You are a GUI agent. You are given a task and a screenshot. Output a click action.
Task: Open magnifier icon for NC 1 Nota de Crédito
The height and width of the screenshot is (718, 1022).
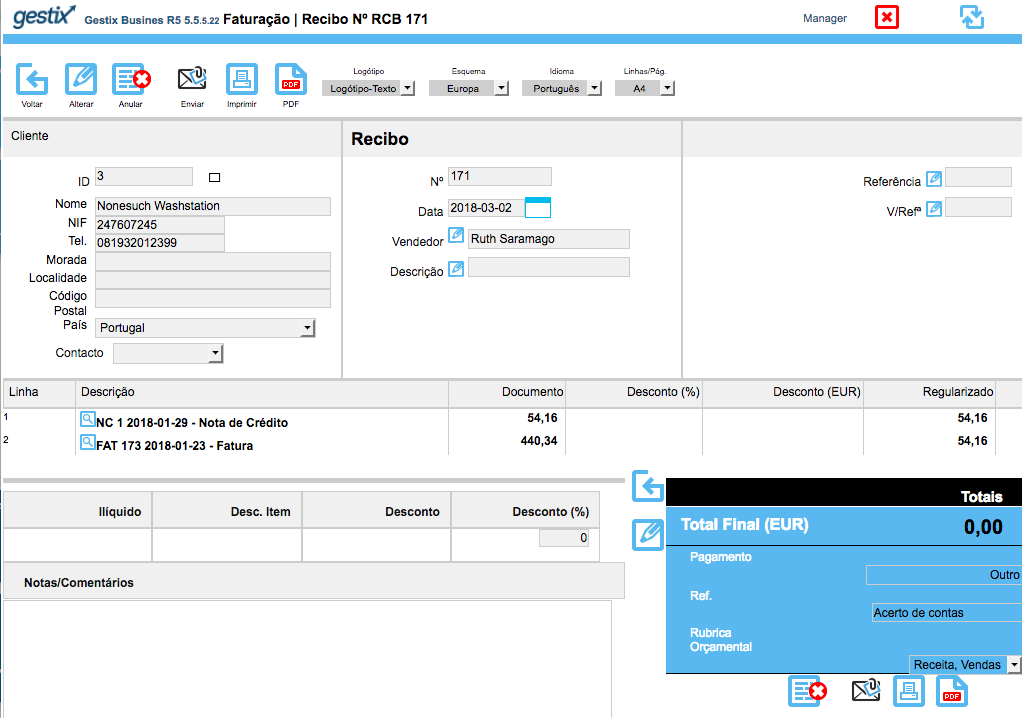(x=87, y=419)
